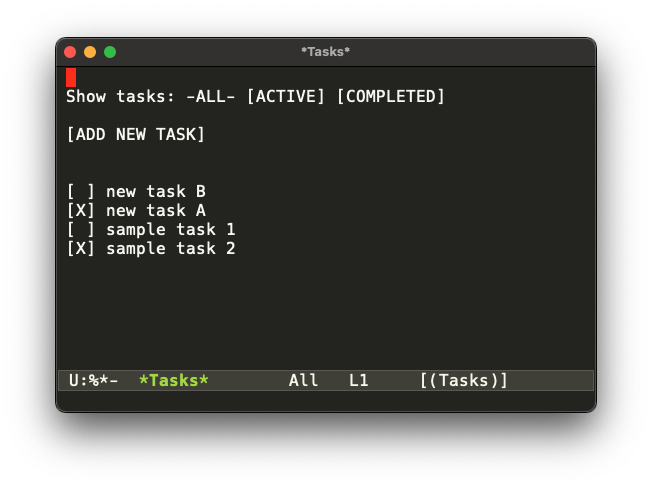Click the *Tasks* buffer name in mode line
Image resolution: width=652 pixels, height=486 pixels.
pyautogui.click(x=174, y=381)
